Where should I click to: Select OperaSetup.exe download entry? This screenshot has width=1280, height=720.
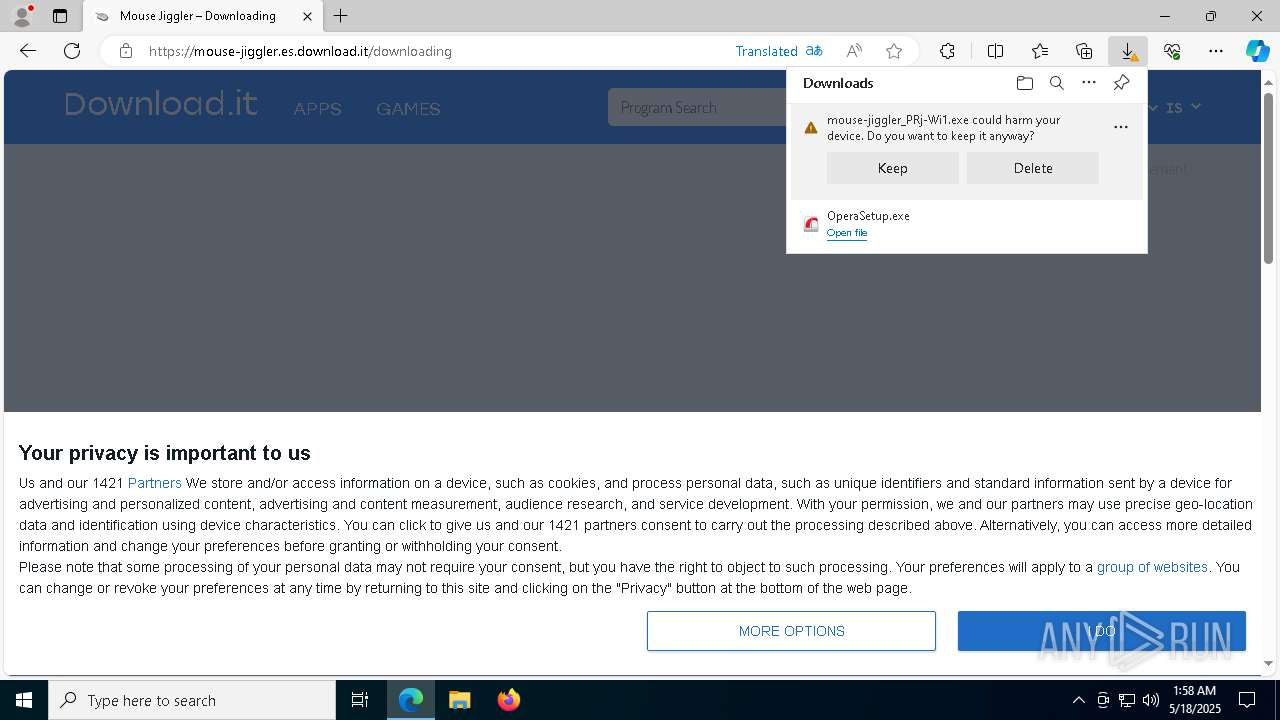tap(967, 224)
